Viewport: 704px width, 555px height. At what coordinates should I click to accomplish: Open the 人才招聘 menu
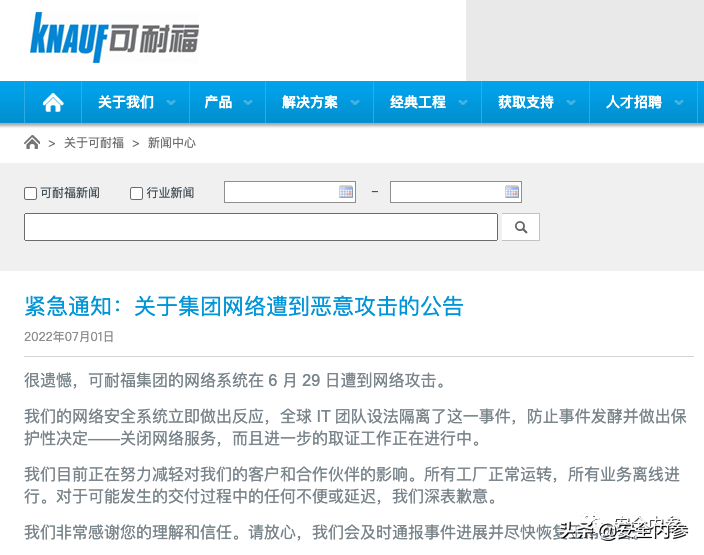click(x=634, y=102)
